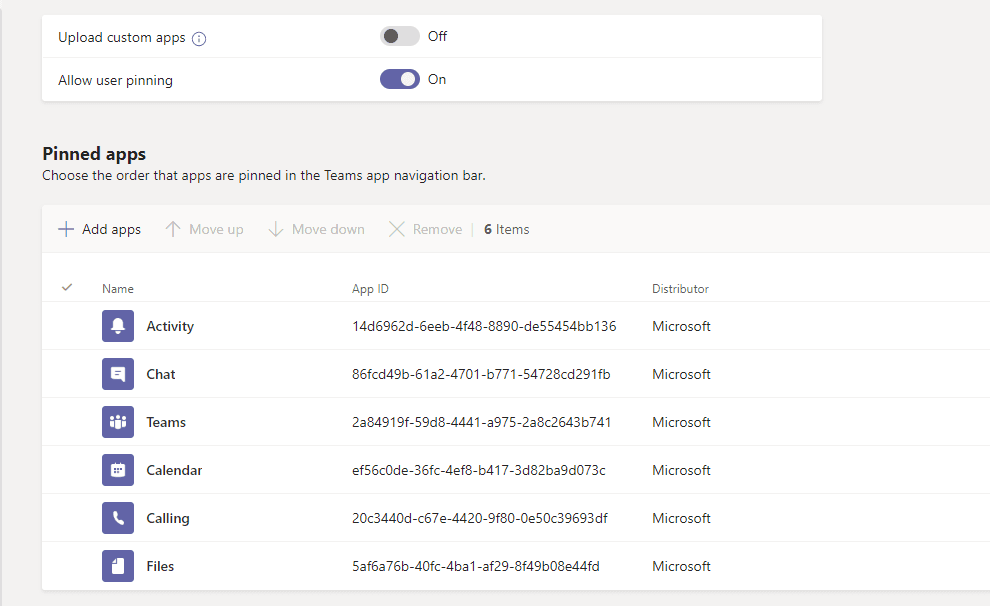
Task: Select the Chat row name
Action: pos(161,374)
